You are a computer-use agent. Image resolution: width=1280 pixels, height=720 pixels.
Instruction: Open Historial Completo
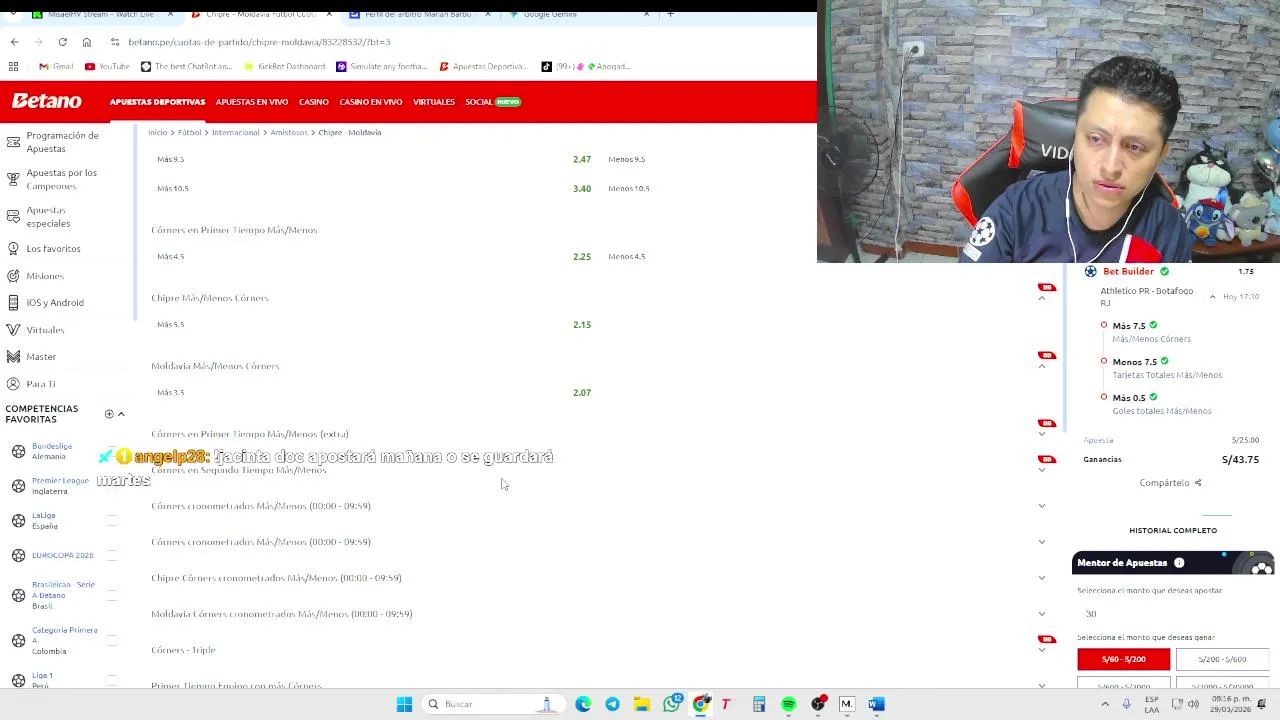coord(1173,530)
